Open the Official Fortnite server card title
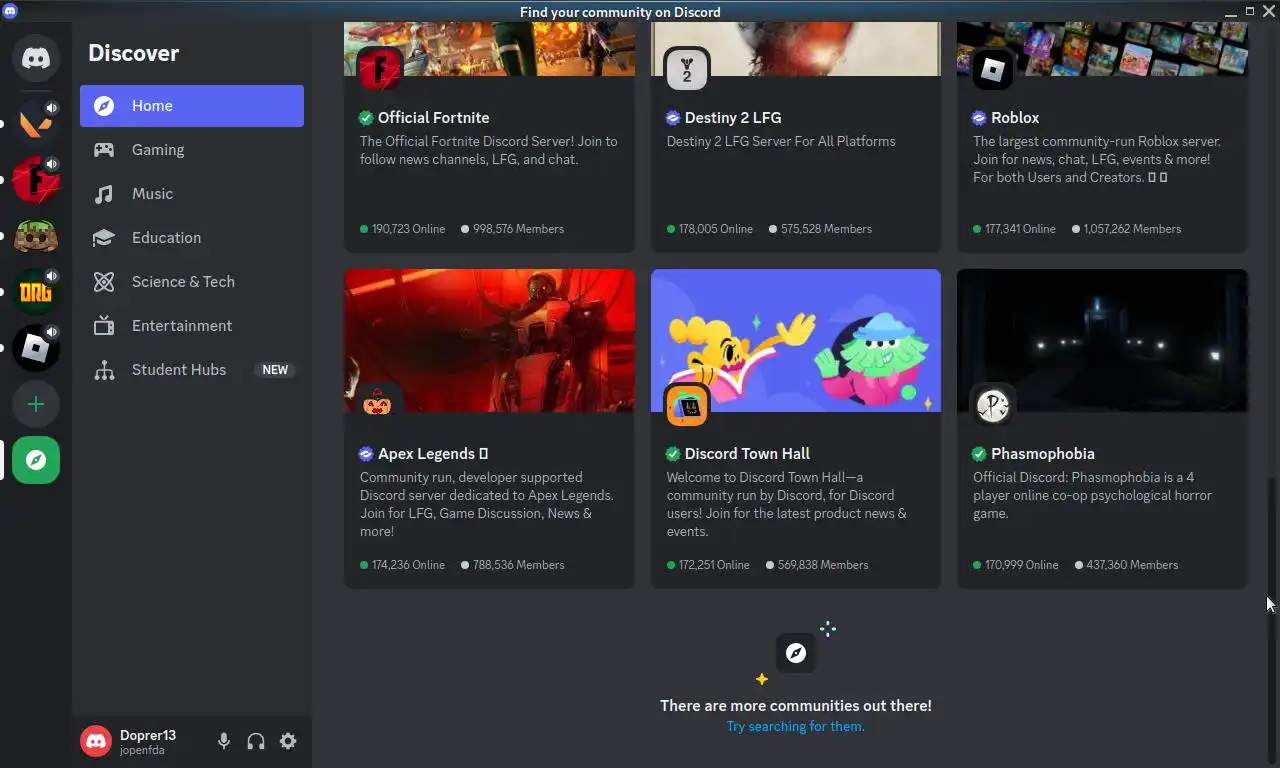The image size is (1280, 768). 433,118
